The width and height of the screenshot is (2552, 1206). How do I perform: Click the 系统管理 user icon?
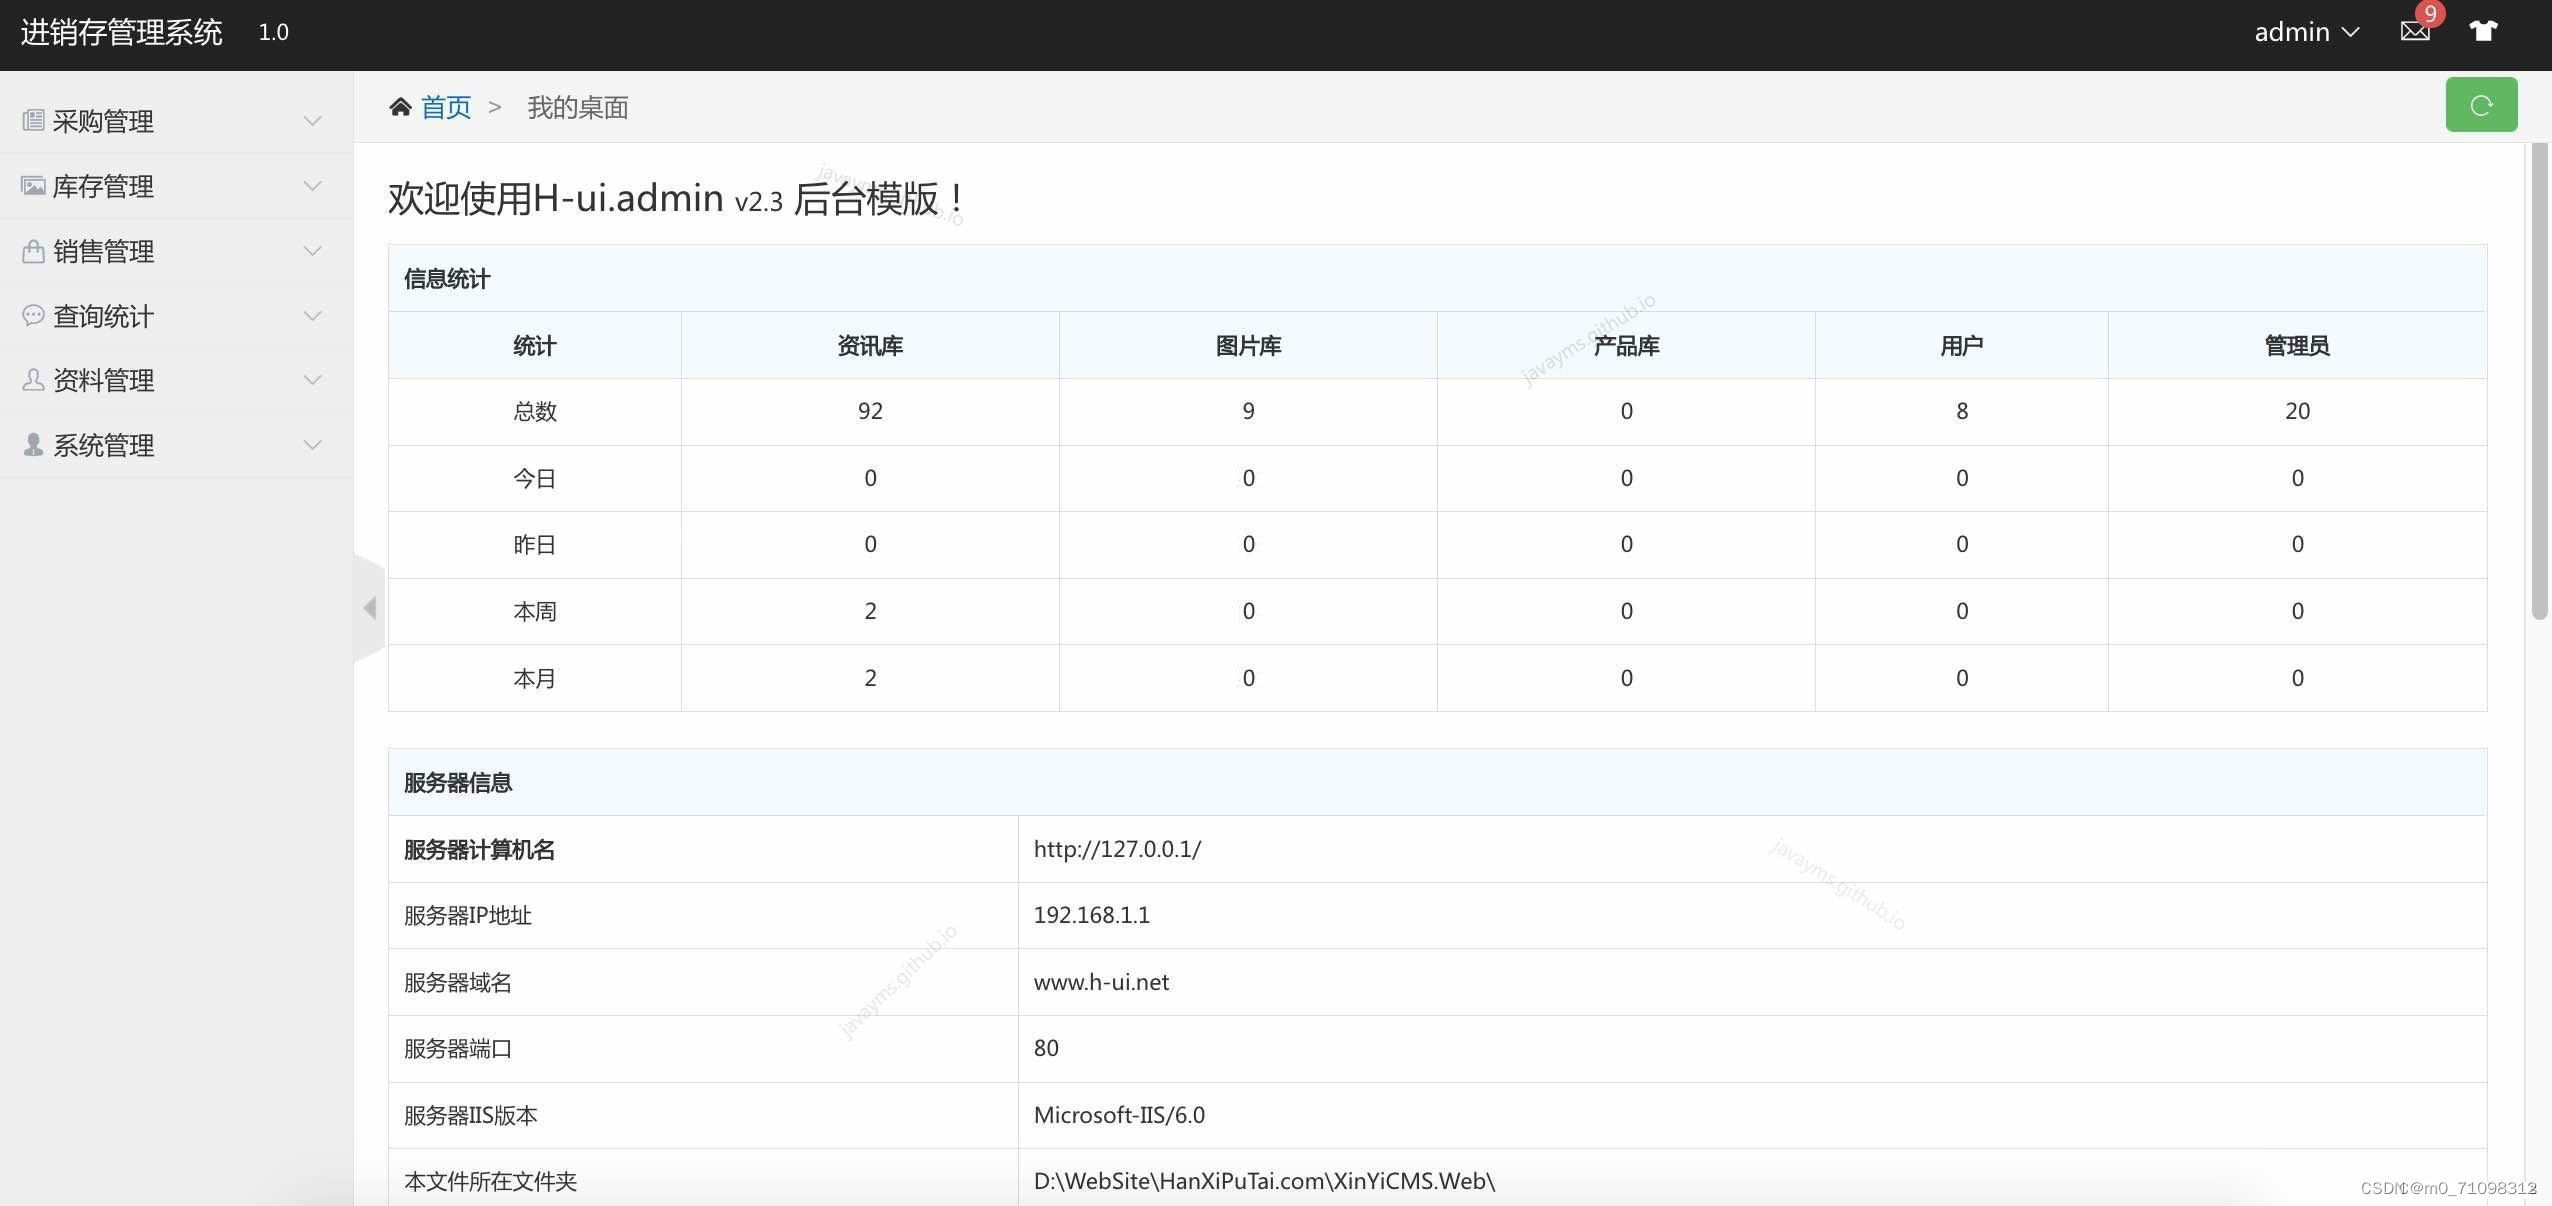[33, 445]
